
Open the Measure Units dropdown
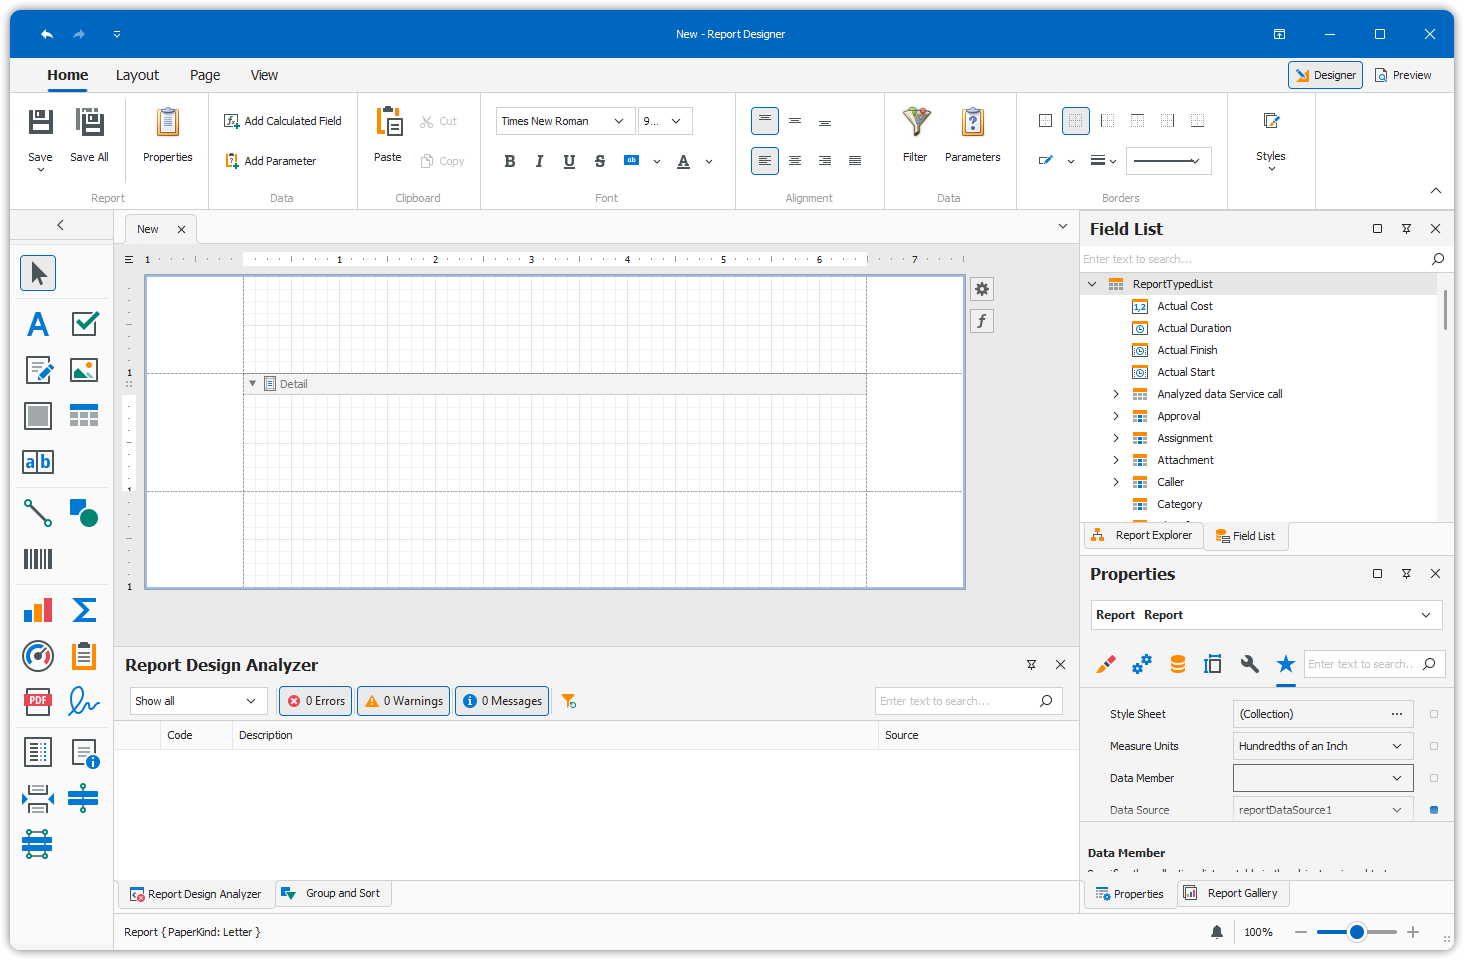pyautogui.click(x=1397, y=746)
